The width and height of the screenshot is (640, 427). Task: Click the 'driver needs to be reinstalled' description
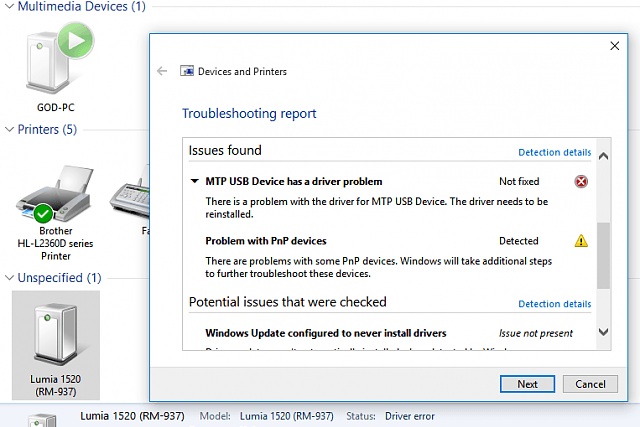(x=376, y=207)
